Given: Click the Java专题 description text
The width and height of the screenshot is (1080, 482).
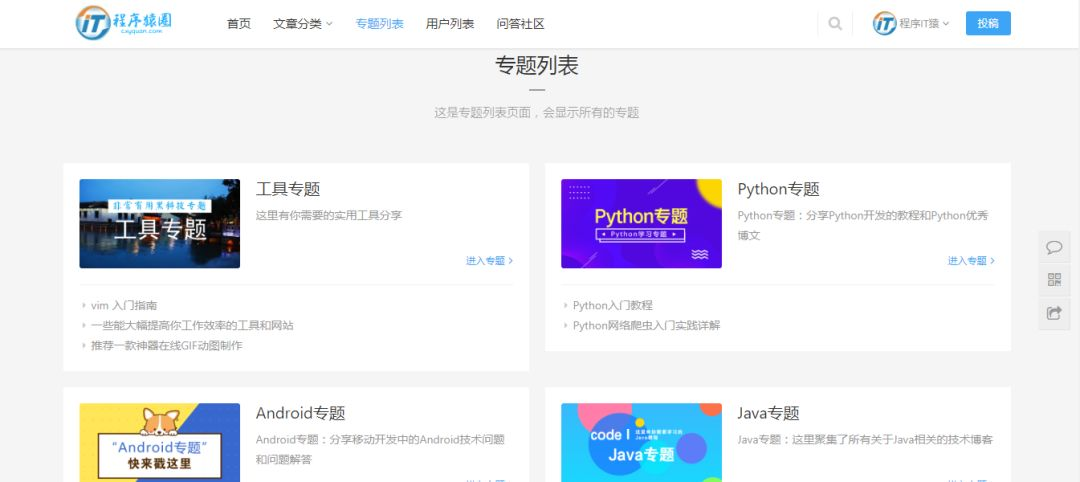Looking at the screenshot, I should tap(865, 439).
